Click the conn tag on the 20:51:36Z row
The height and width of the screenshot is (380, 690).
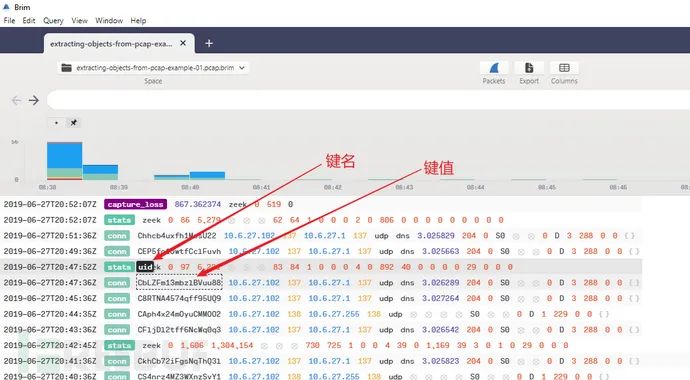click(x=117, y=236)
